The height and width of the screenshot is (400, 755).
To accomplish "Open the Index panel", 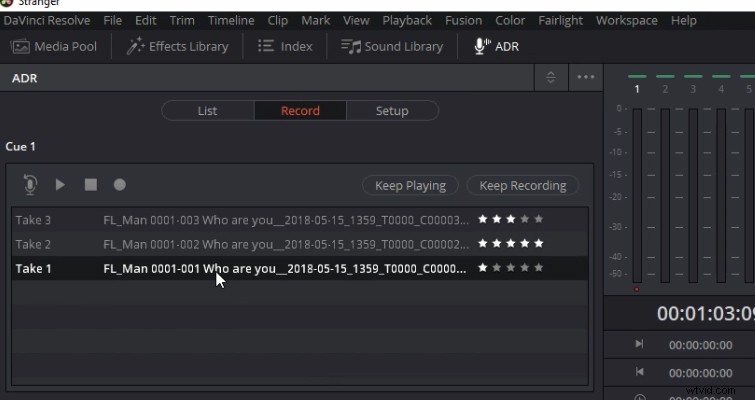I will pyautogui.click(x=285, y=46).
